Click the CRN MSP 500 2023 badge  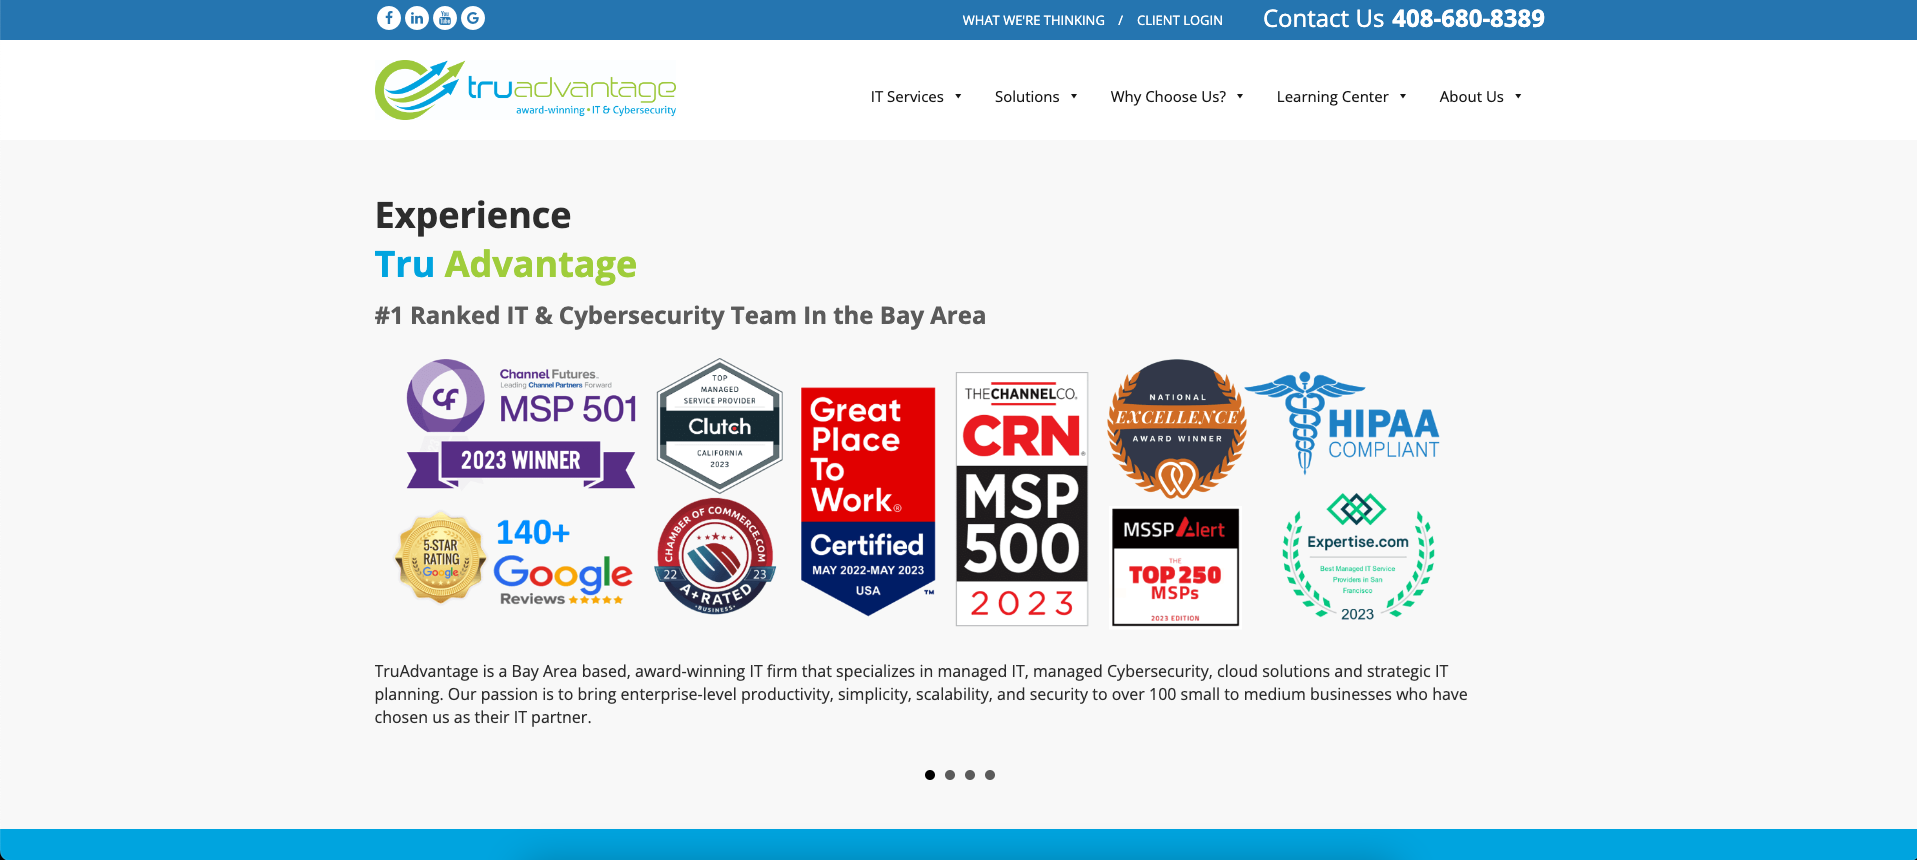1022,499
